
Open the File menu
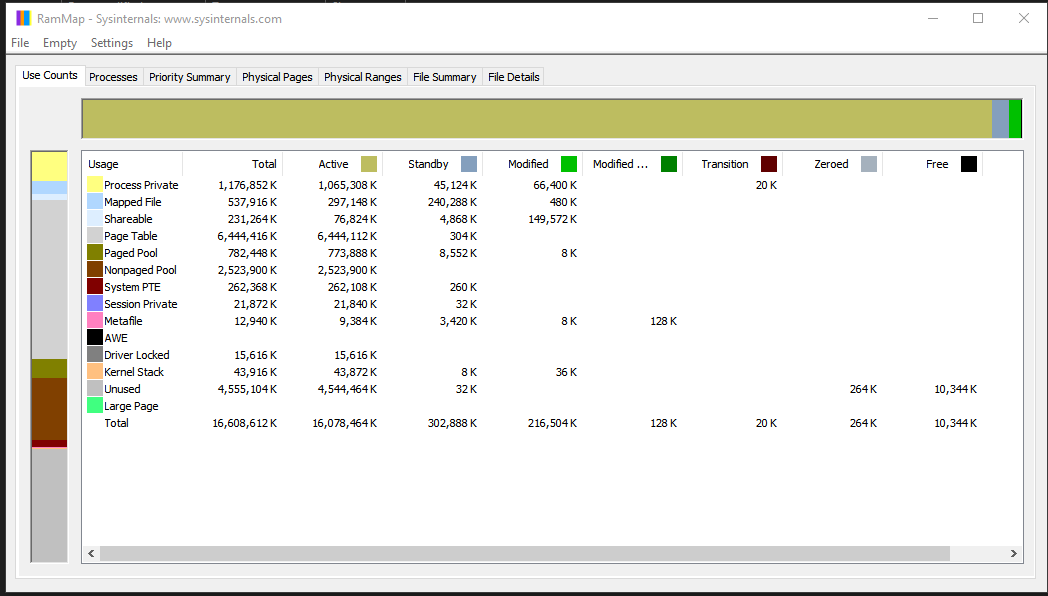pos(20,43)
